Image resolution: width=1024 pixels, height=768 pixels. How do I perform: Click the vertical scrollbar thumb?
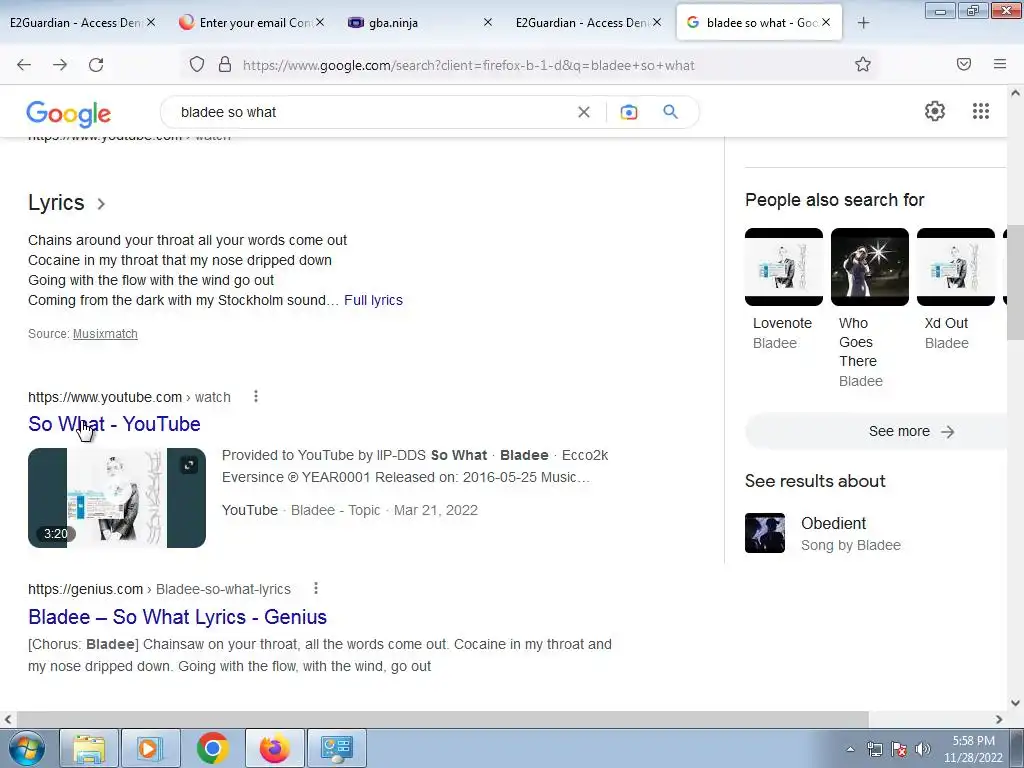[x=1015, y=282]
